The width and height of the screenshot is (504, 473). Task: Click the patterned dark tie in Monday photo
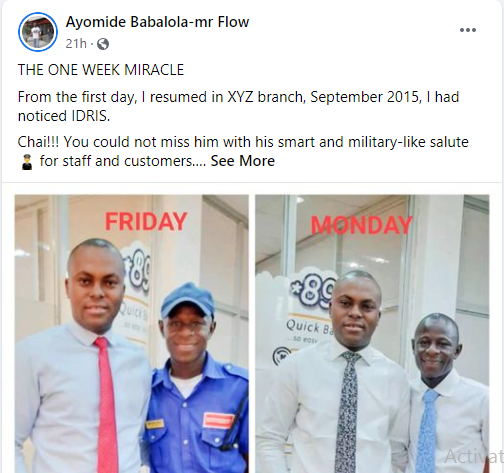coord(348,412)
